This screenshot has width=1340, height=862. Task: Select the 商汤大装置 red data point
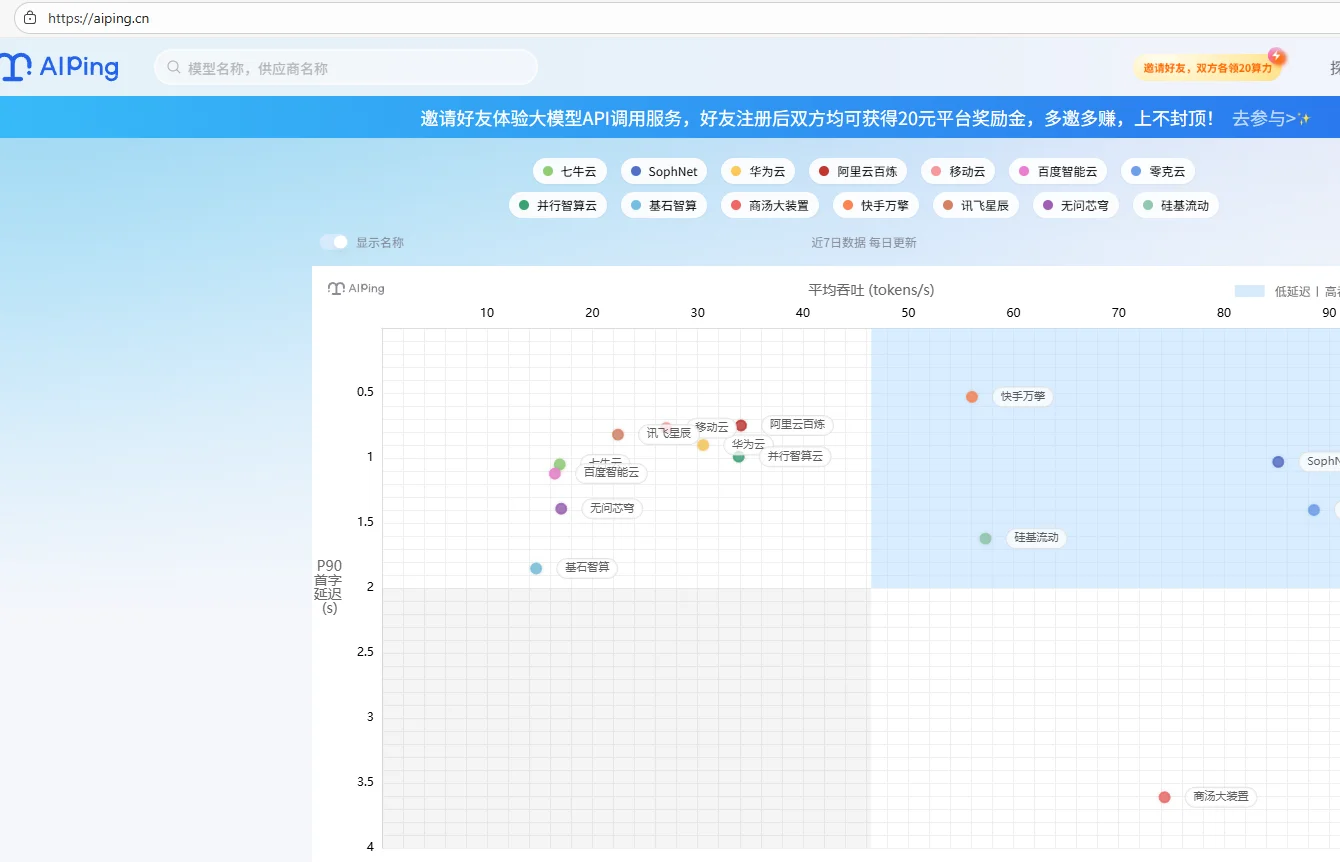click(x=1164, y=797)
